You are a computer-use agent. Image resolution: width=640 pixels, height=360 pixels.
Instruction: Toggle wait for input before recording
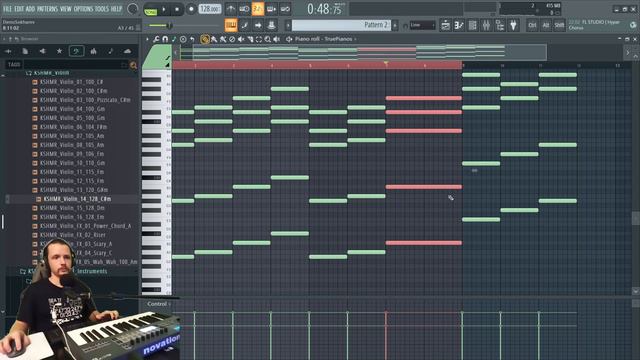244,9
